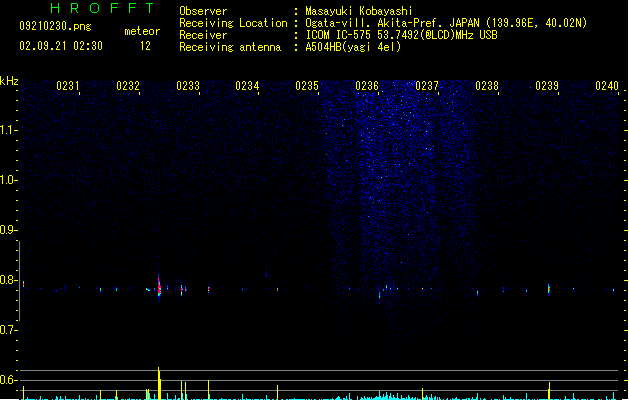Click the 'Observer' field label
629x400 pixels.
[203, 11]
